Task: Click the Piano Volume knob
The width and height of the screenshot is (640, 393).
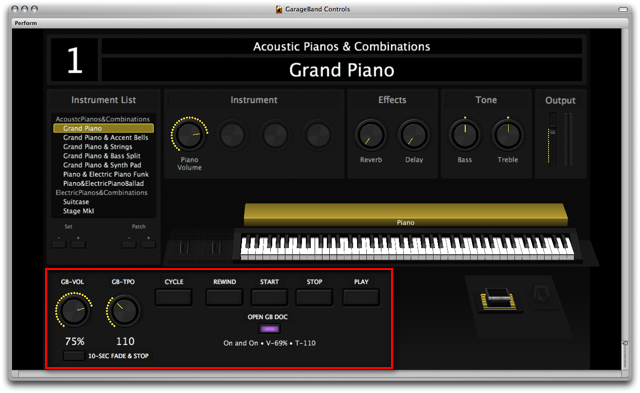Action: (x=189, y=134)
